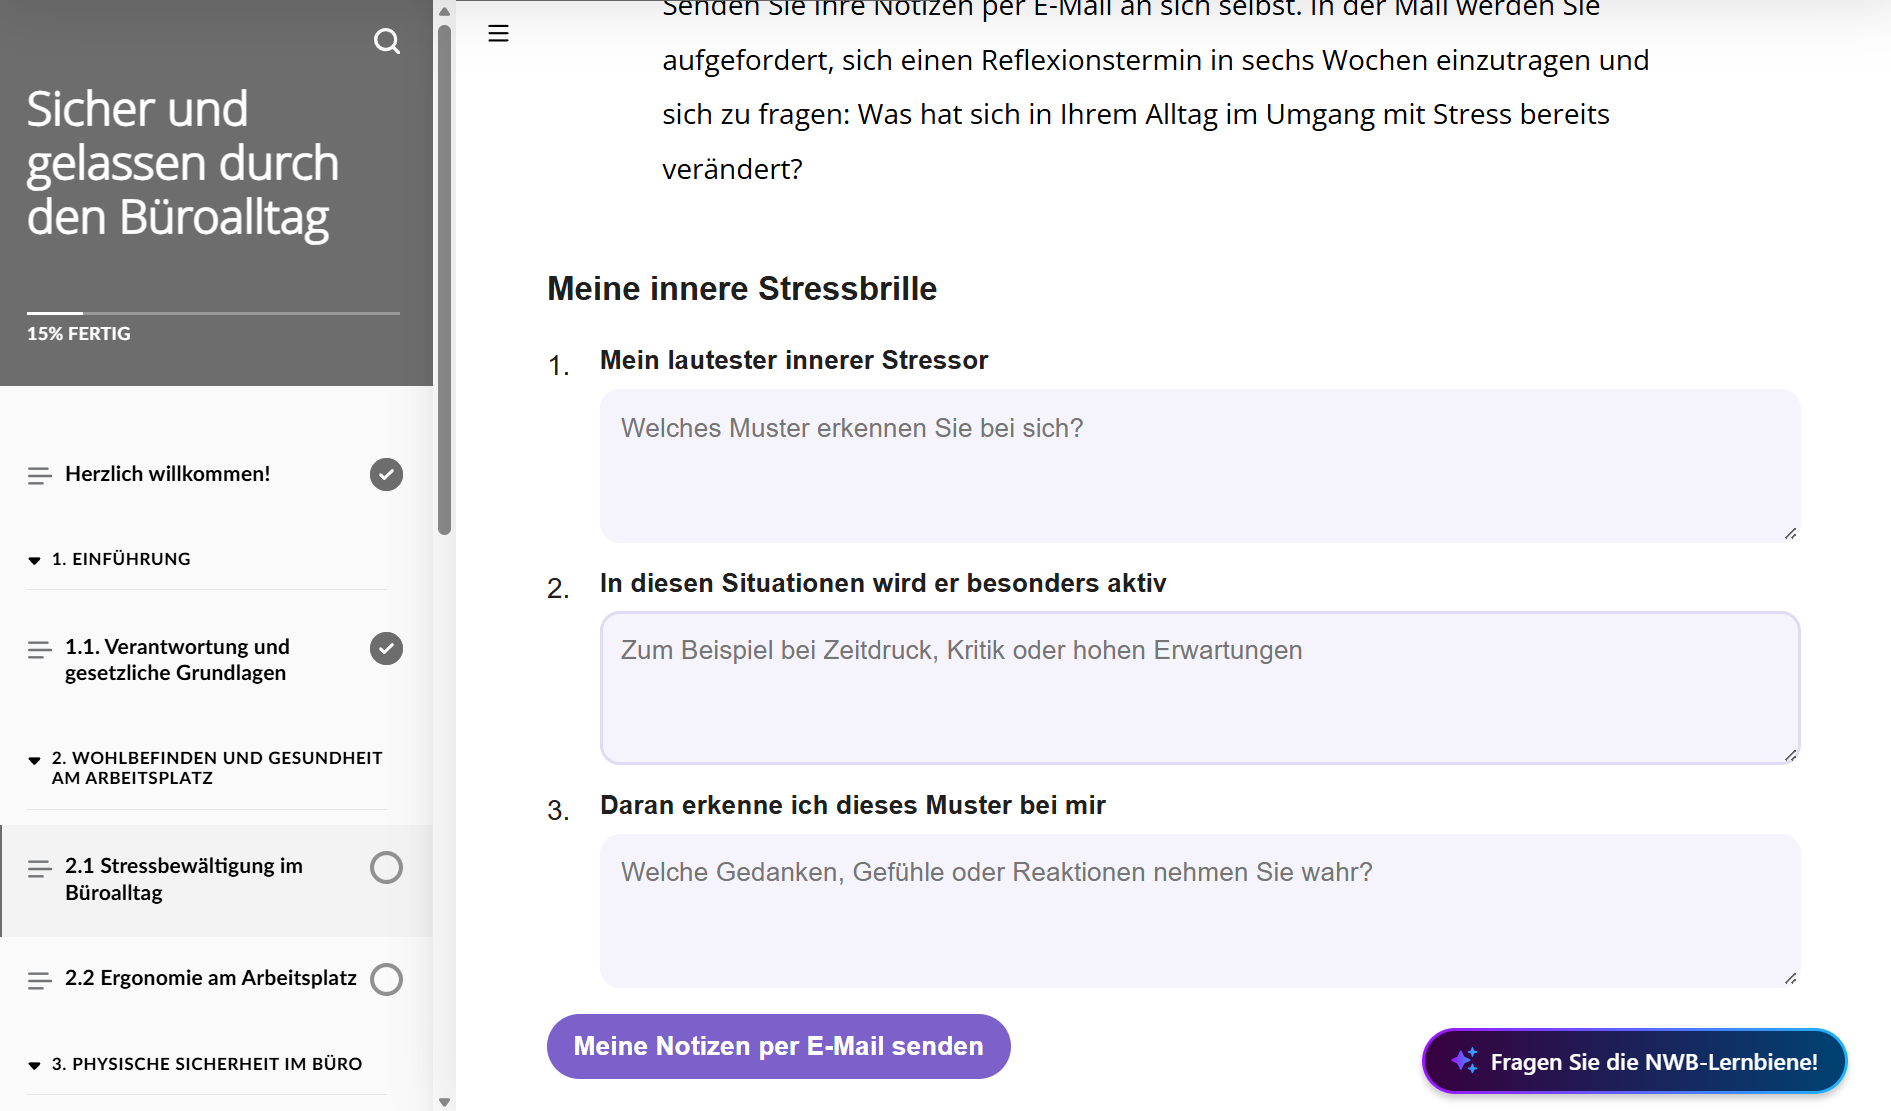Screen dimensions: 1891x1111
Task: Open Fragen Sie die NWB-Lernbiene chat
Action: (1634, 1061)
